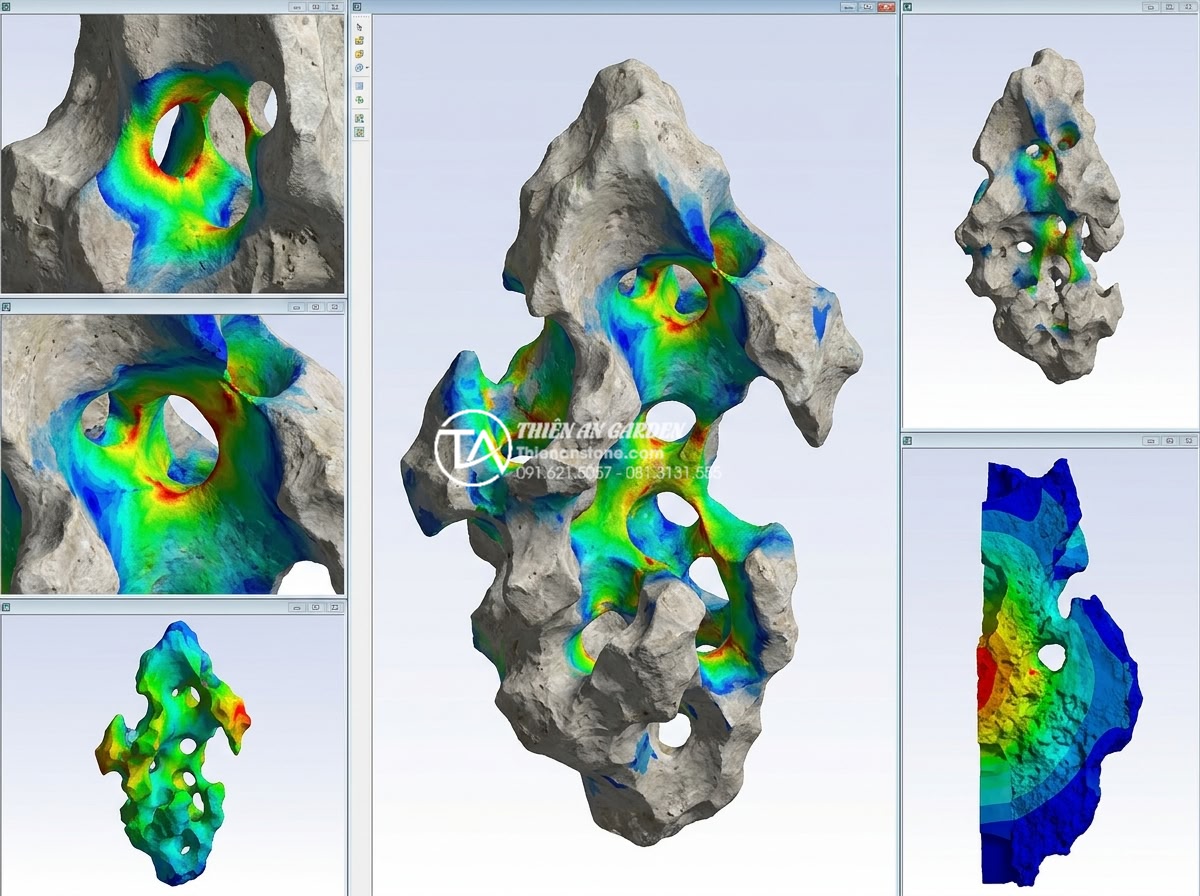The width and height of the screenshot is (1200, 896).
Task: Minimize the small textured rock viewport at upper right
Action: (x=1151, y=6)
